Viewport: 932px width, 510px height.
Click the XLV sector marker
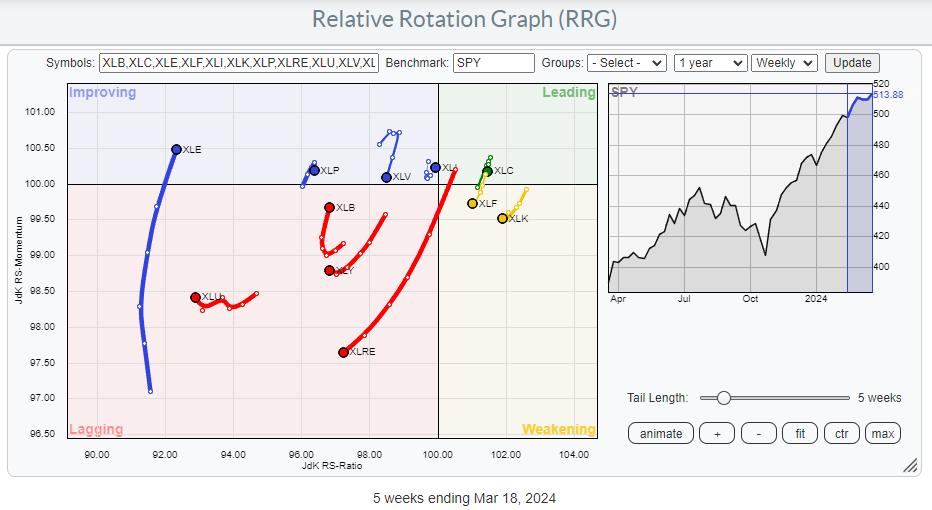[x=387, y=177]
